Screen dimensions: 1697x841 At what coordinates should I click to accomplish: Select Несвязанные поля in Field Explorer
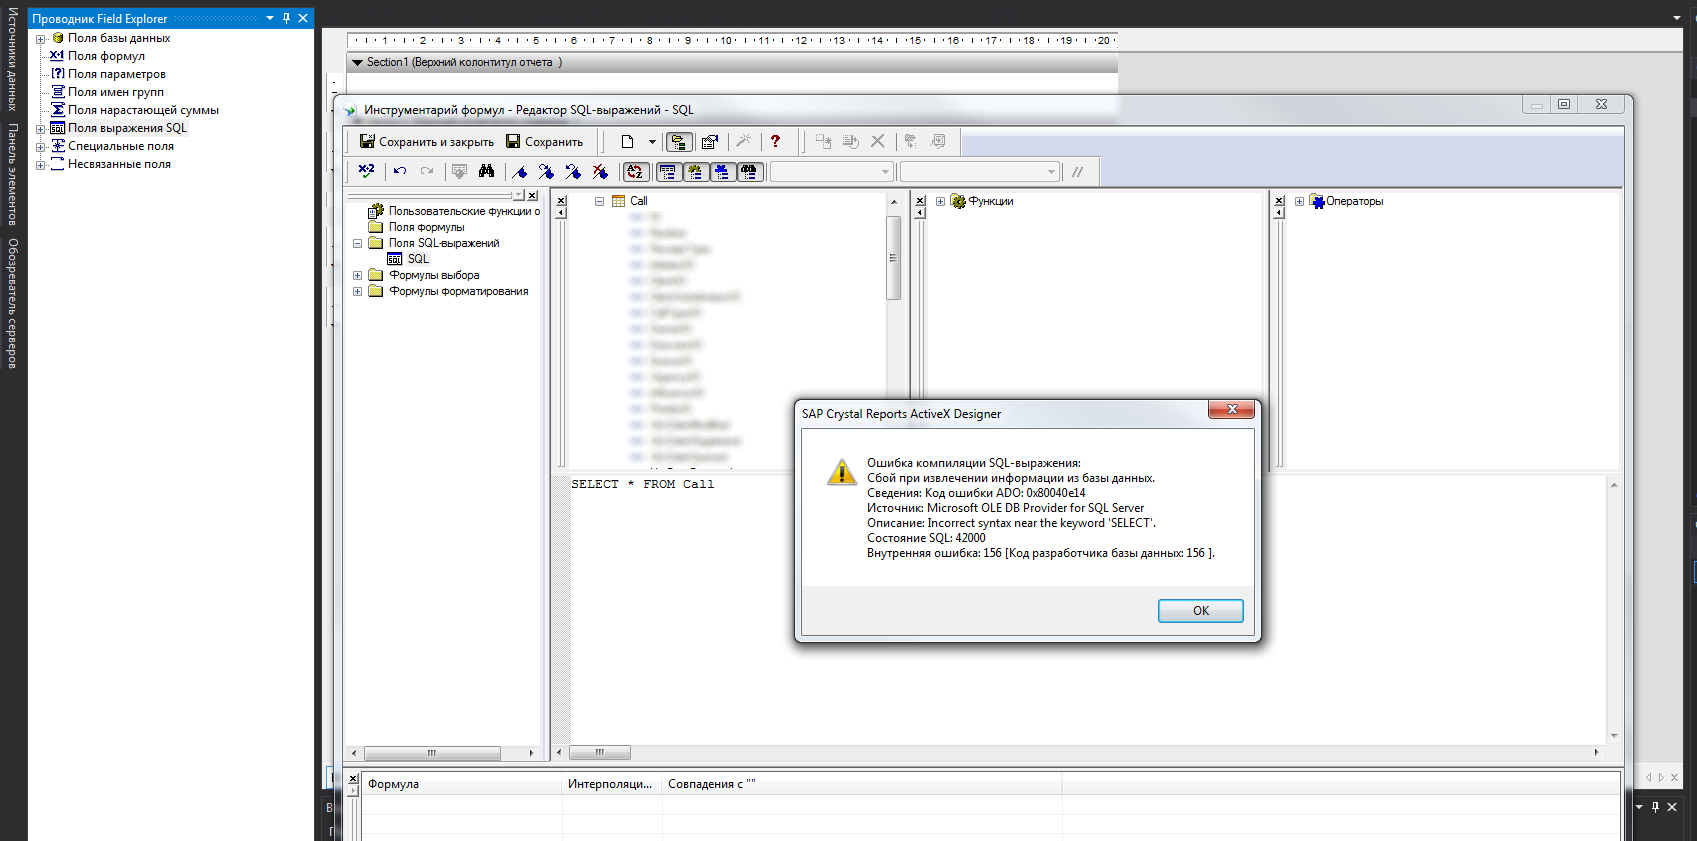point(119,164)
